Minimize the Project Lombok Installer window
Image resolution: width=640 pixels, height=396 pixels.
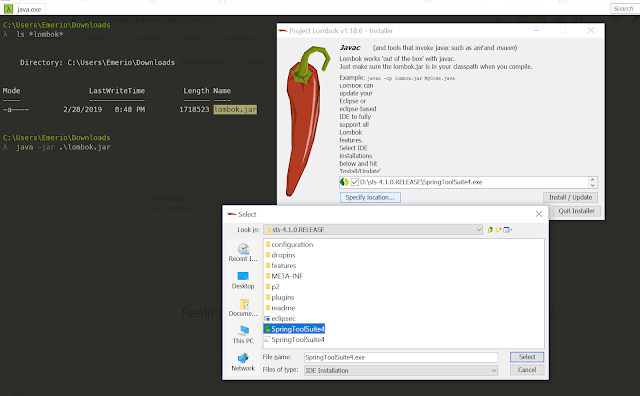(x=536, y=31)
